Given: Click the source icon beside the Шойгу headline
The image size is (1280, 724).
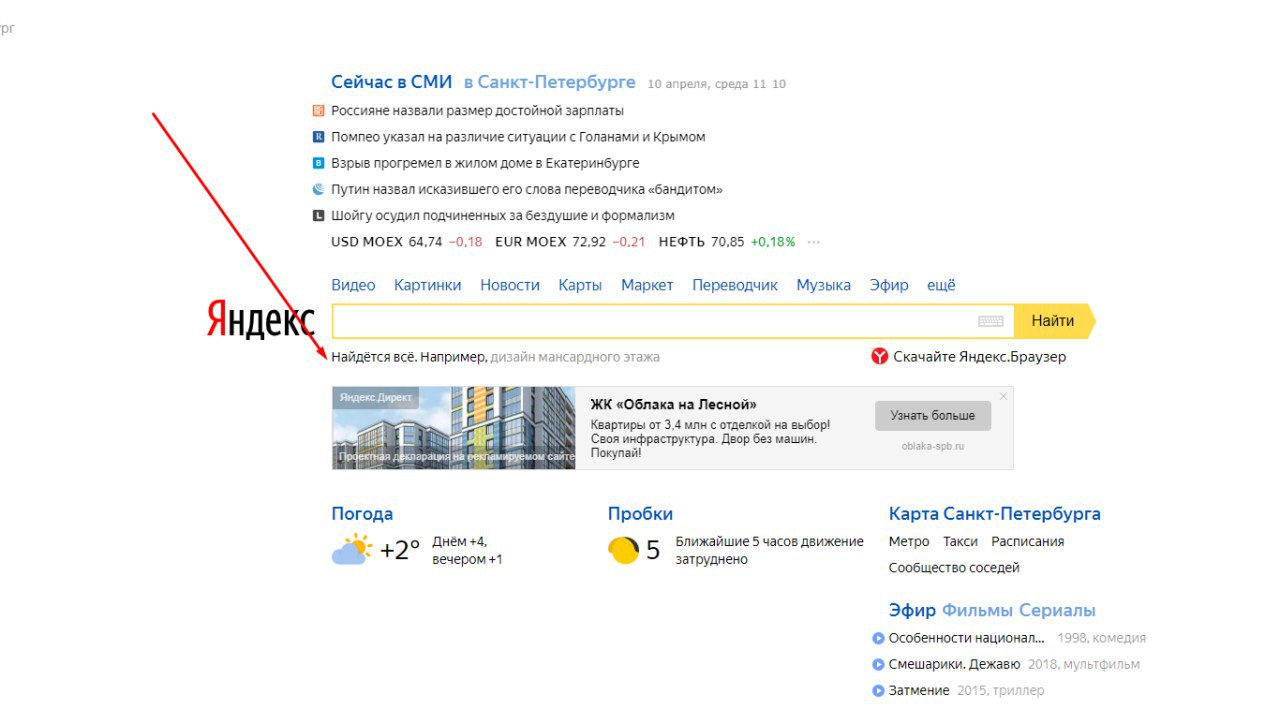Looking at the screenshot, I should (x=318, y=215).
